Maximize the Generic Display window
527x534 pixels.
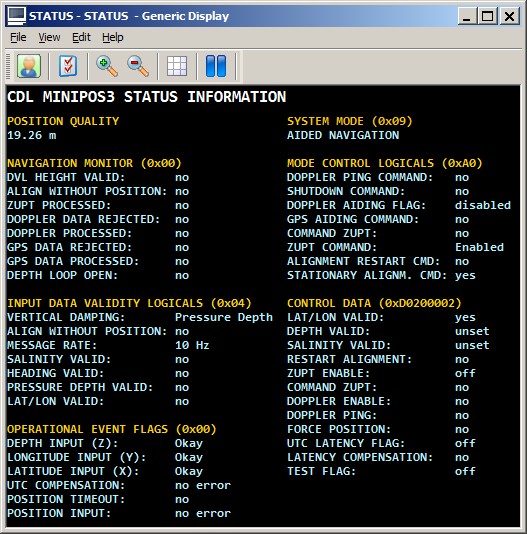tap(487, 16)
